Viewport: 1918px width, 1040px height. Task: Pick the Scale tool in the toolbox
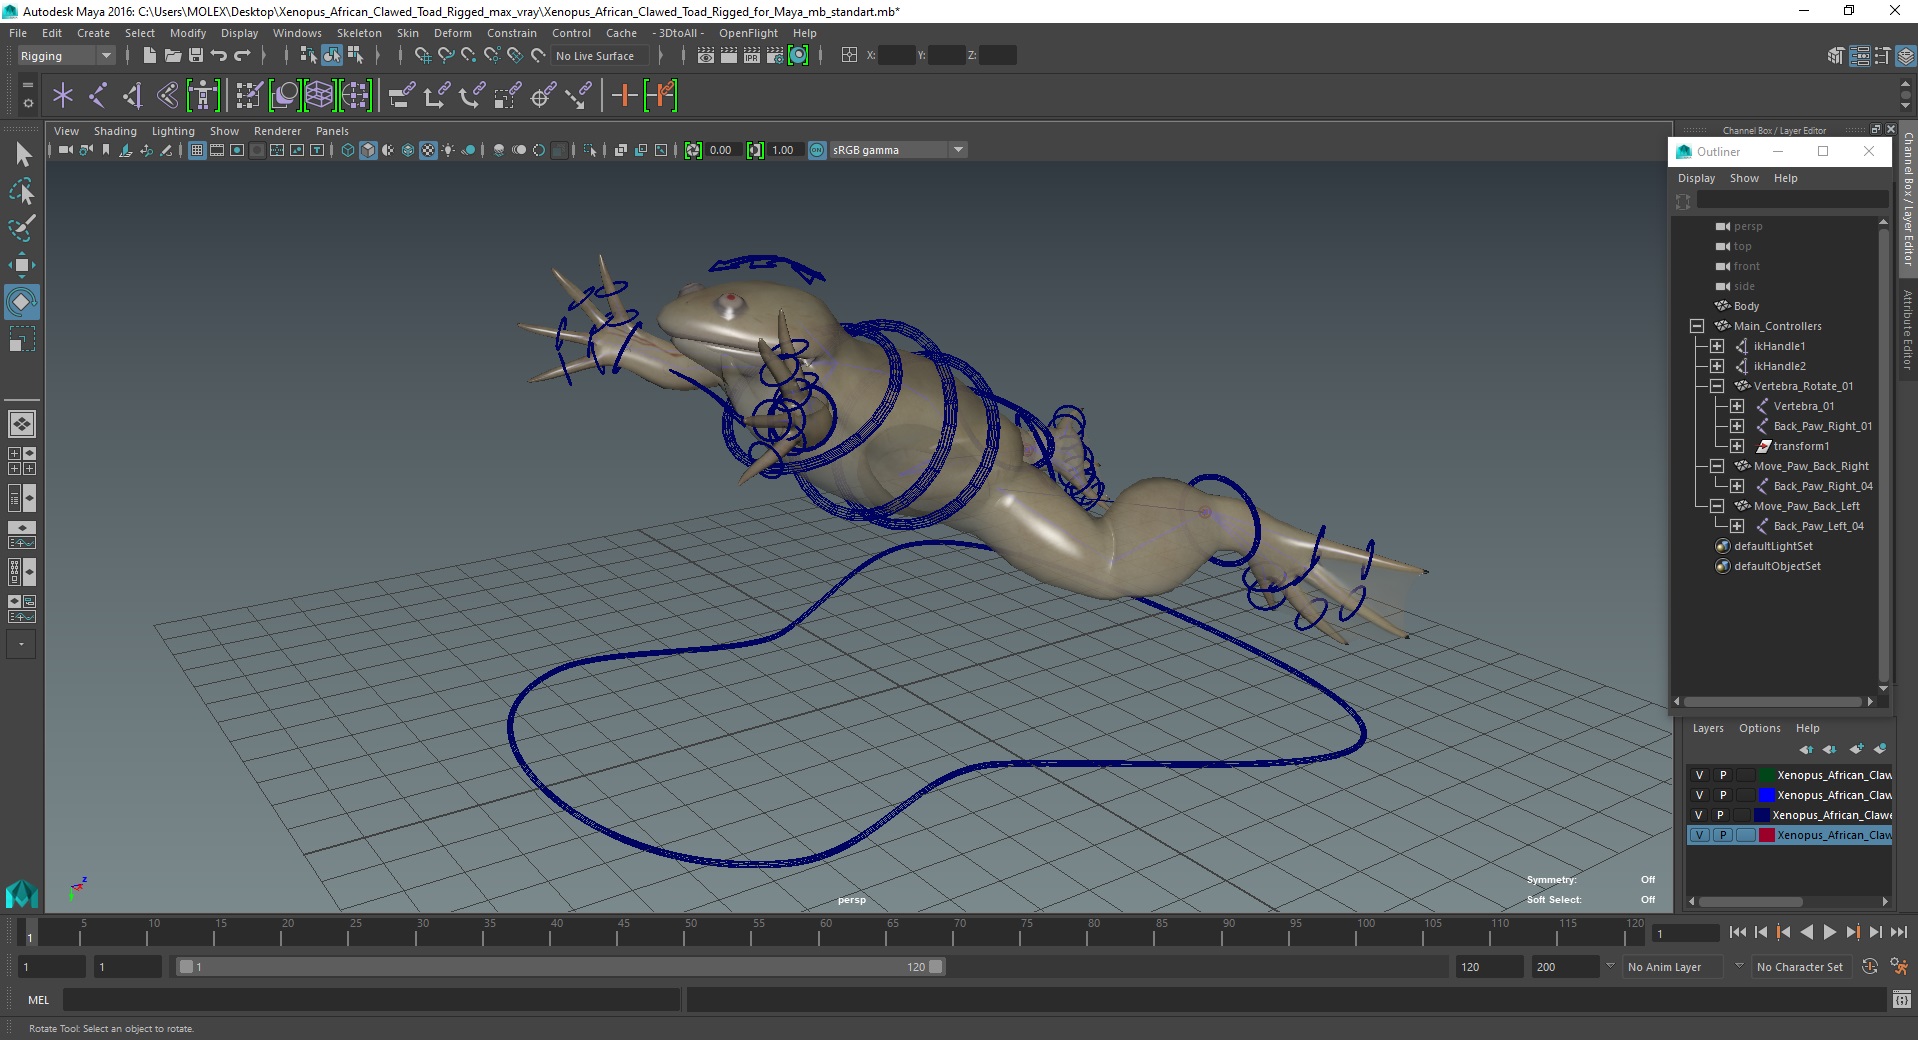tap(21, 339)
